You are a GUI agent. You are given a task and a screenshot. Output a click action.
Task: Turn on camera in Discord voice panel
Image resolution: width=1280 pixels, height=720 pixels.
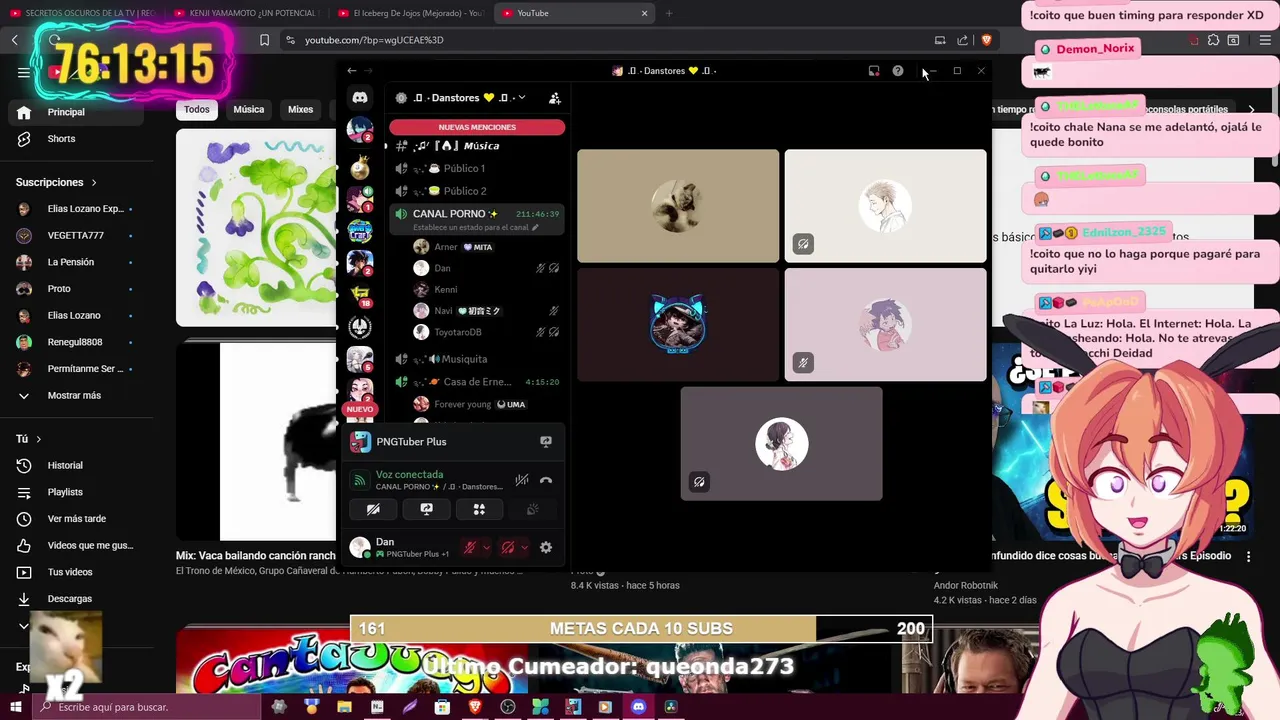pos(373,509)
